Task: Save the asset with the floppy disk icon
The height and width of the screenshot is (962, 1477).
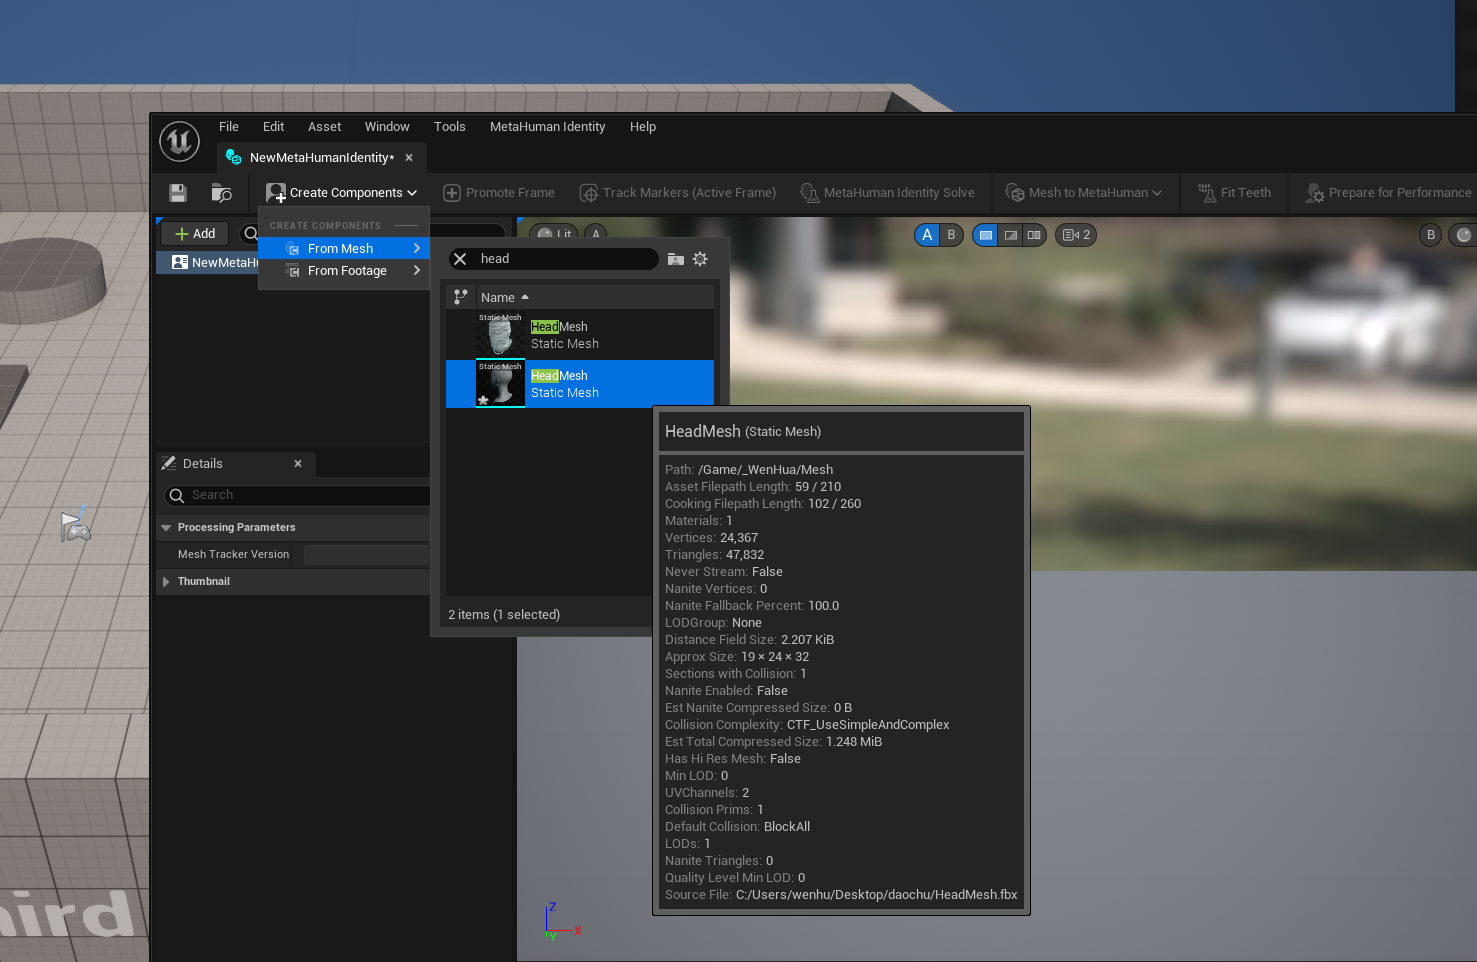Action: (178, 193)
